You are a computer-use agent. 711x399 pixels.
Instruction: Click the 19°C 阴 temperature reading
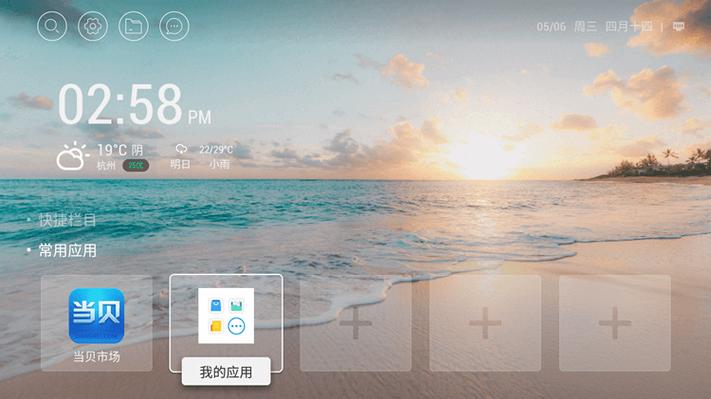point(120,150)
